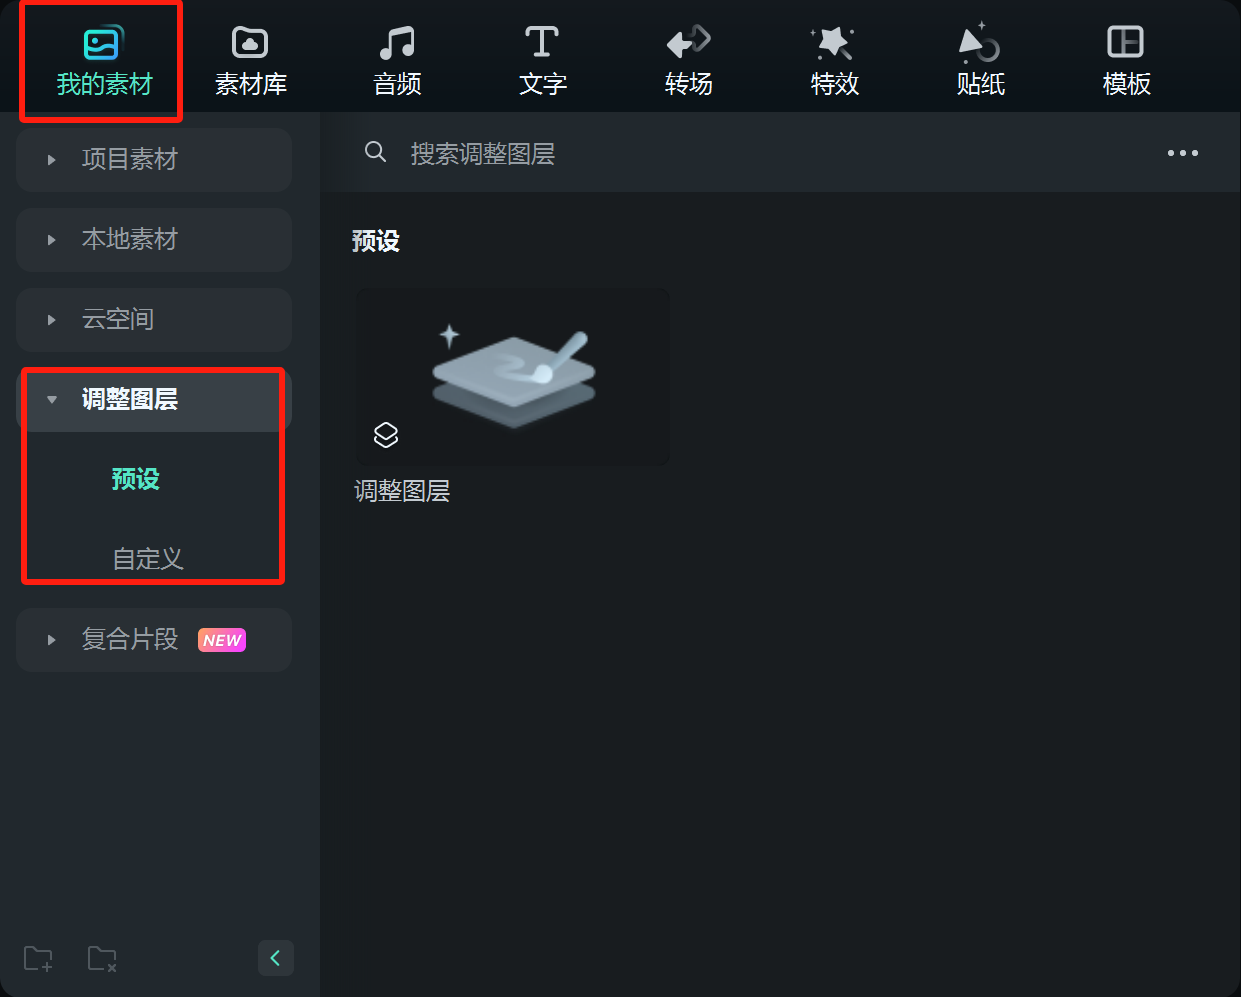
Task: Switch to the 素材库 tab
Action: (249, 57)
